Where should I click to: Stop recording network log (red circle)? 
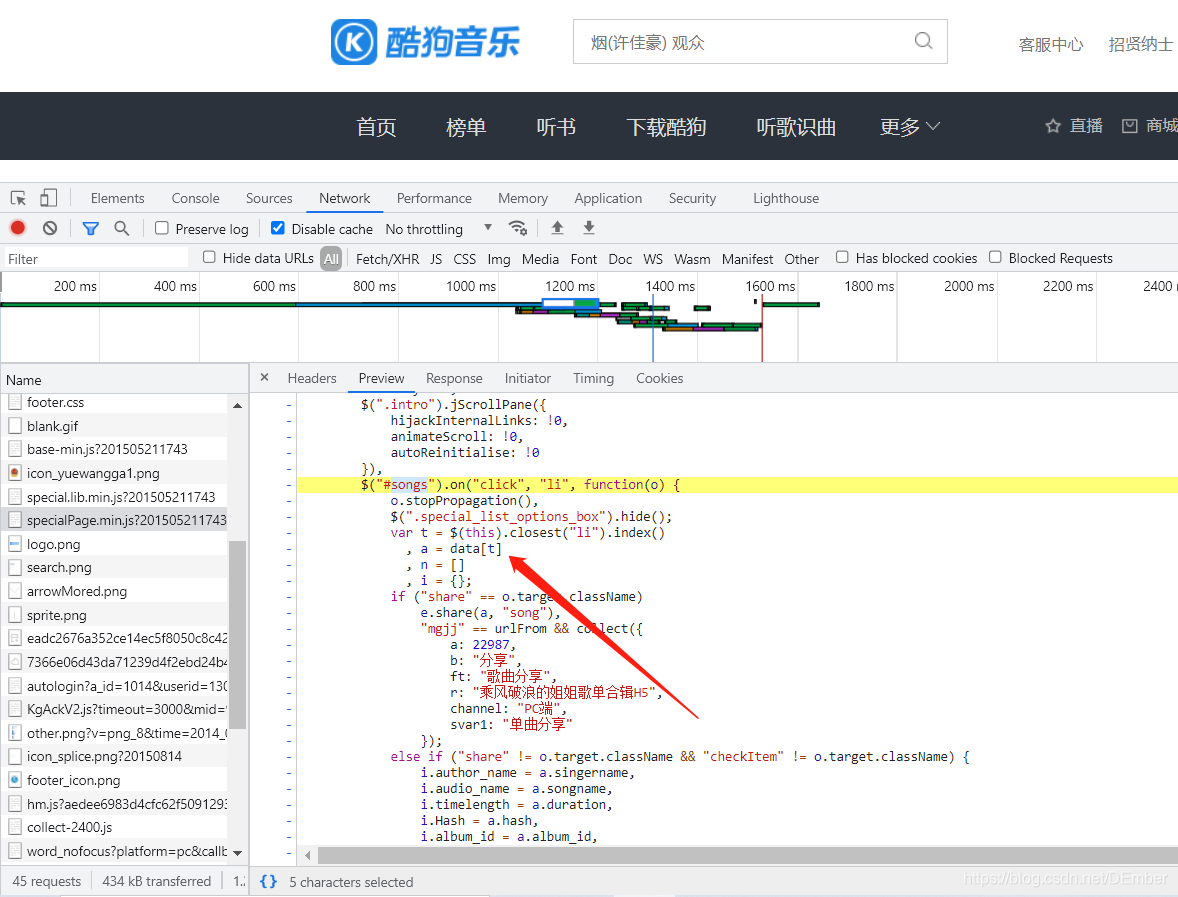[18, 228]
